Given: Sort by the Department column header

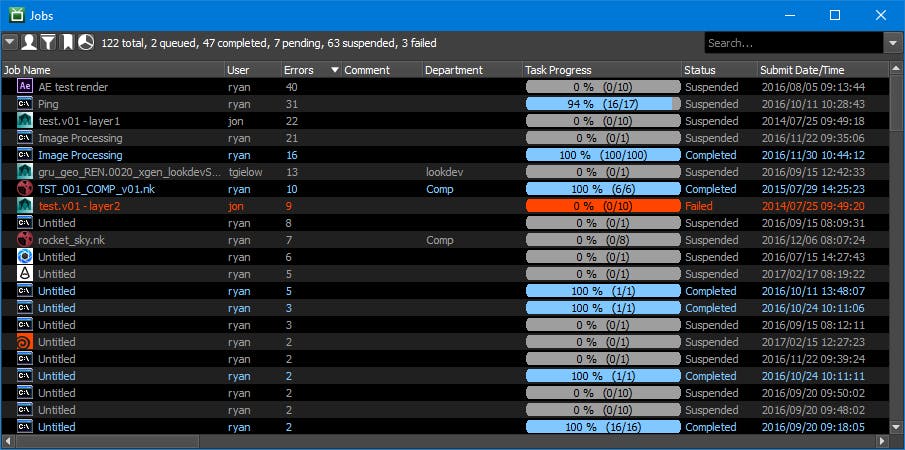Looking at the screenshot, I should click(x=472, y=70).
